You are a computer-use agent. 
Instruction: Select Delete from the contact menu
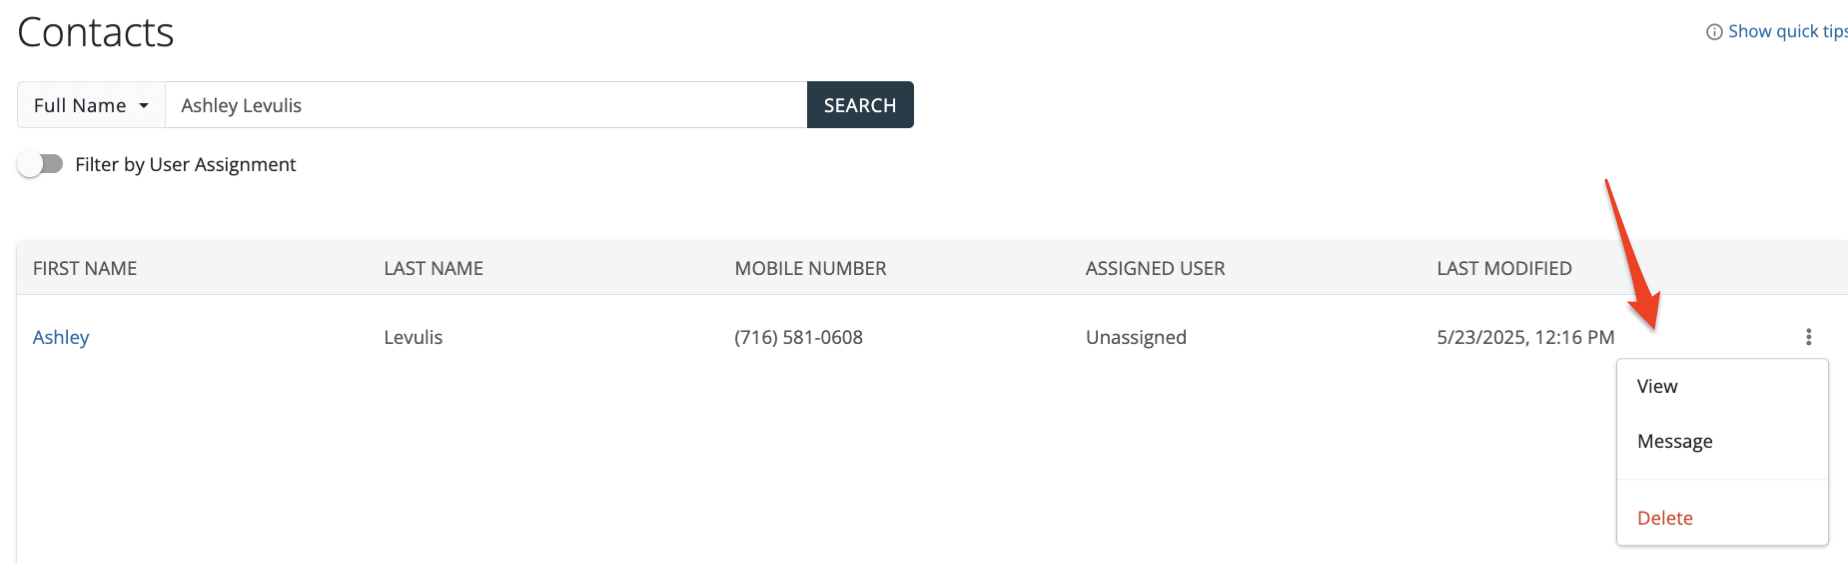(1664, 518)
